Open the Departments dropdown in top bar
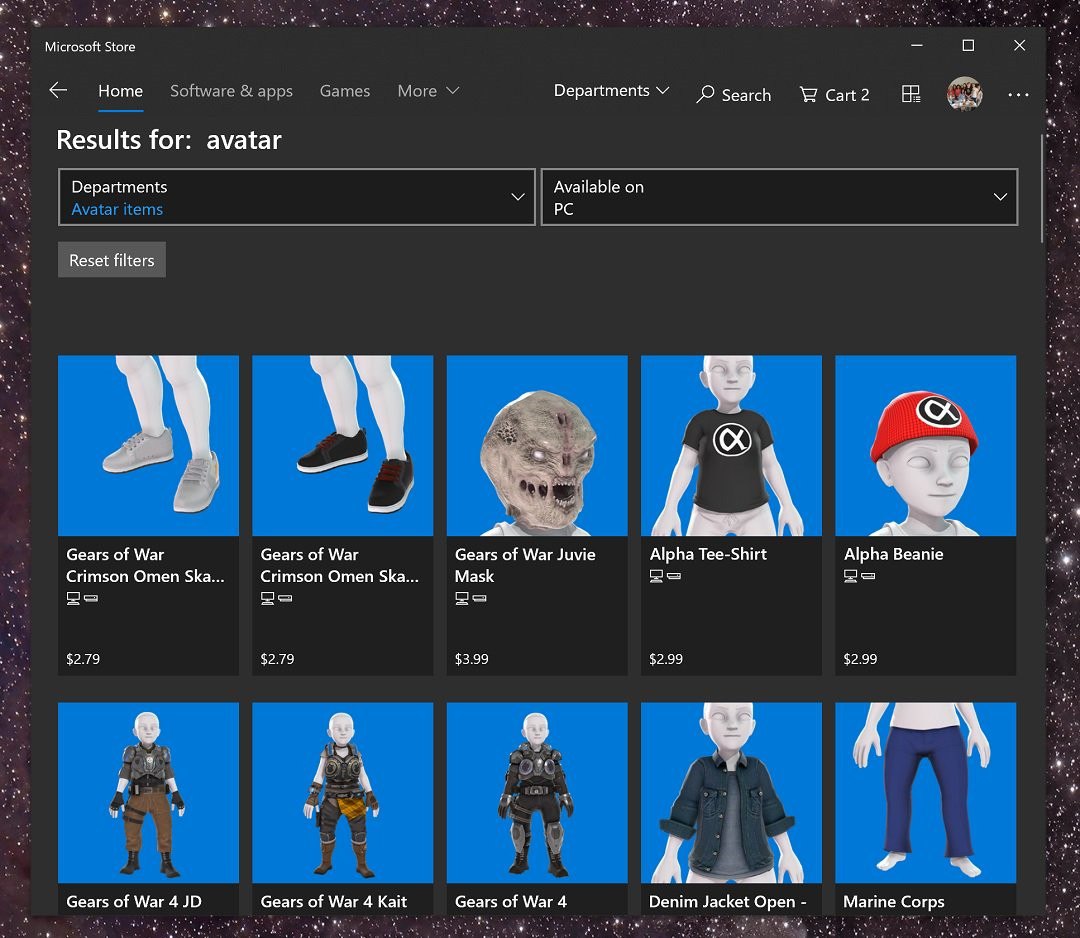 tap(612, 90)
